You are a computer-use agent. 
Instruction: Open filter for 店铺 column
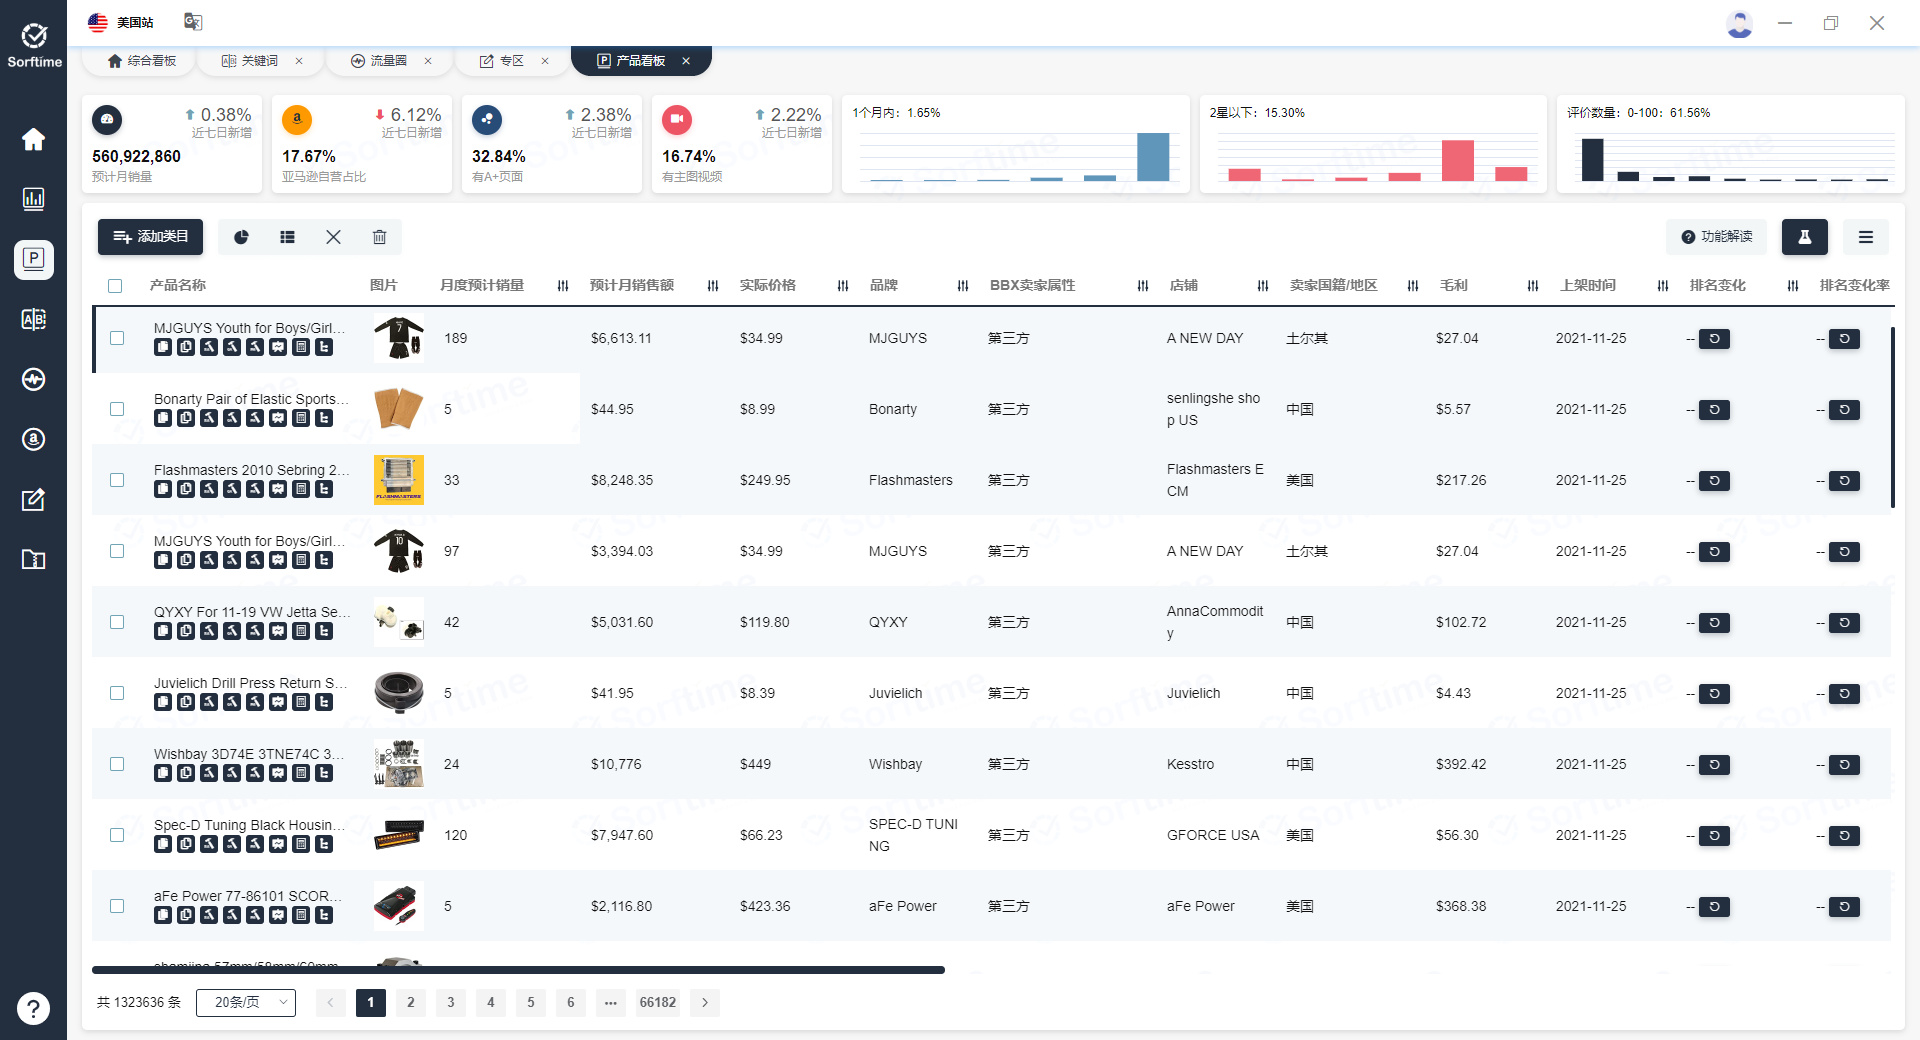(1263, 286)
